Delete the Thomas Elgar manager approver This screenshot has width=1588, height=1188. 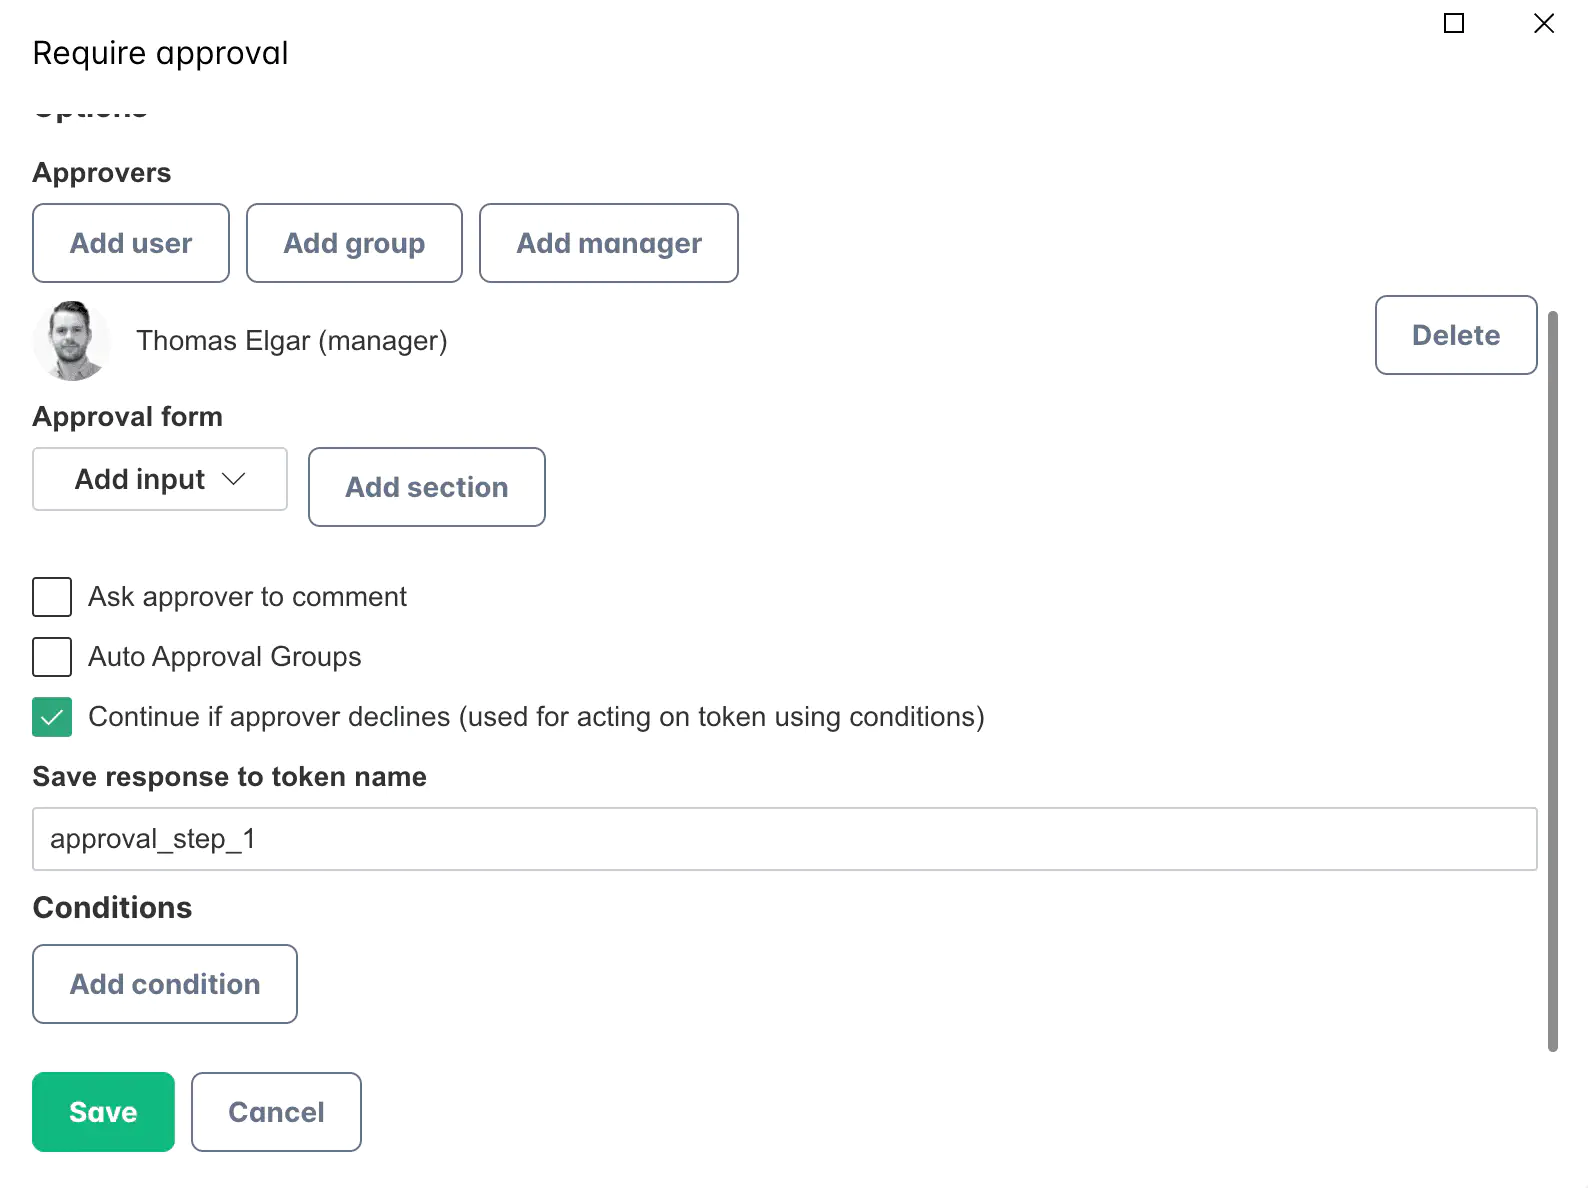(x=1455, y=335)
